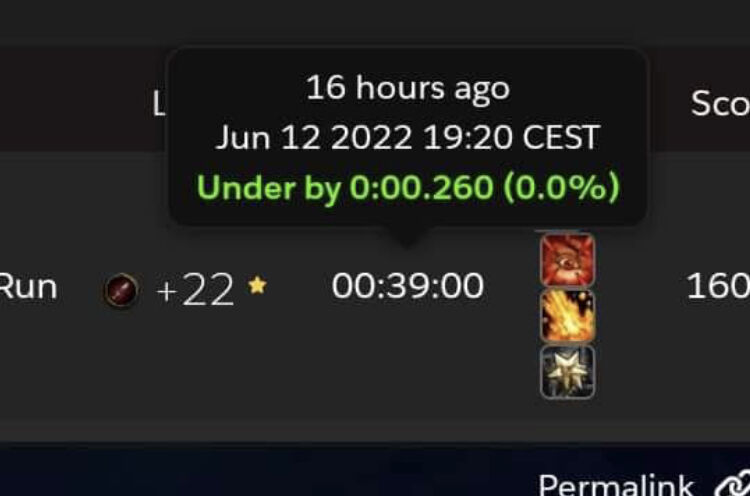Select the red angry-face affix icon
The height and width of the screenshot is (496, 750).
click(x=567, y=260)
